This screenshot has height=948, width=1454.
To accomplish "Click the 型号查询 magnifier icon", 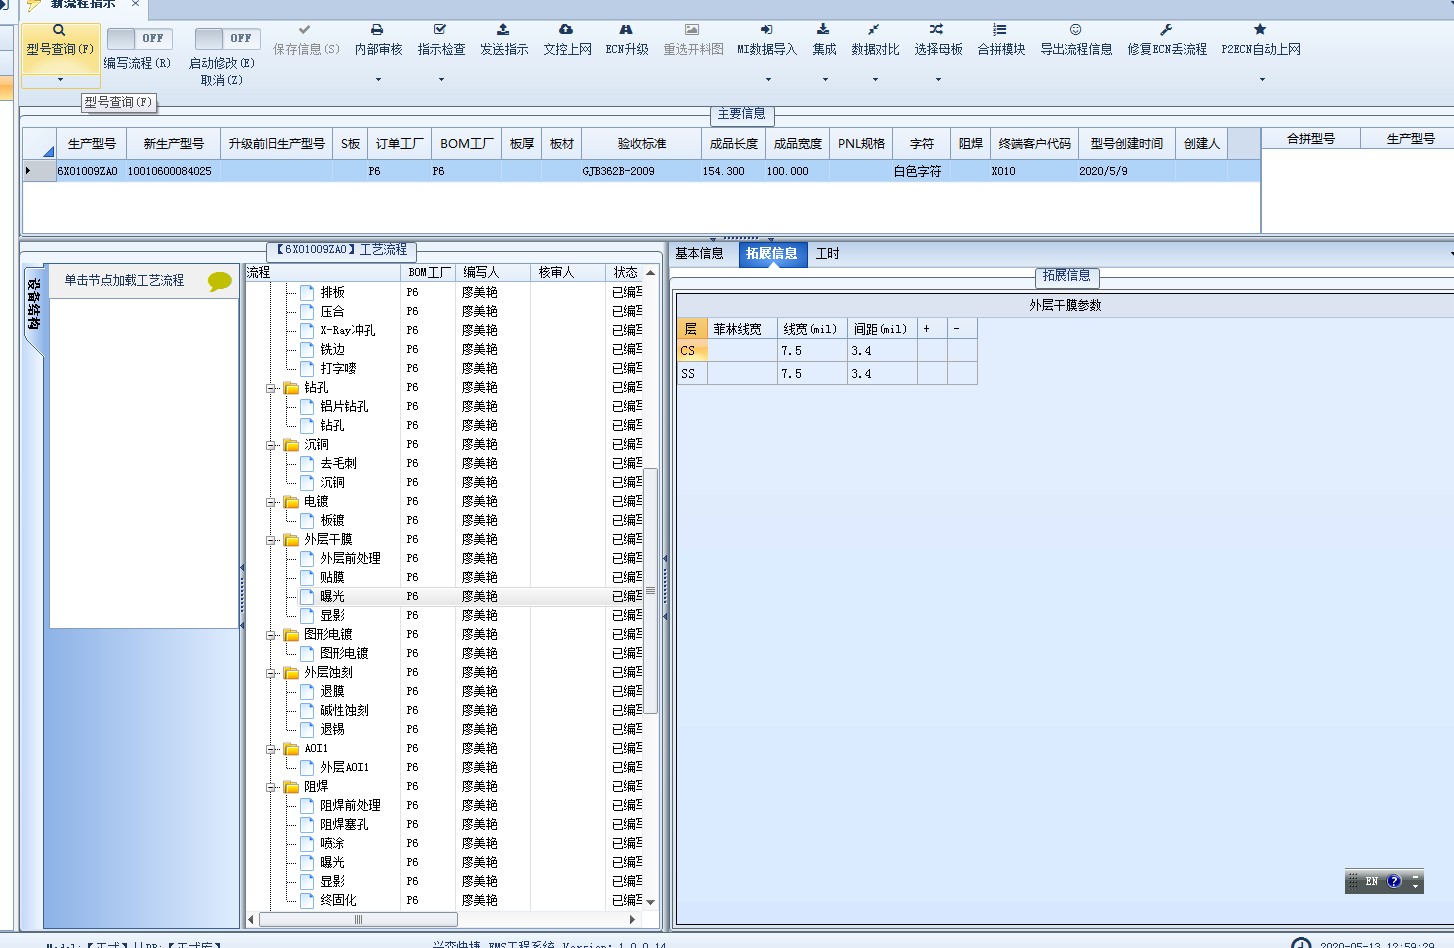I will pos(59,30).
